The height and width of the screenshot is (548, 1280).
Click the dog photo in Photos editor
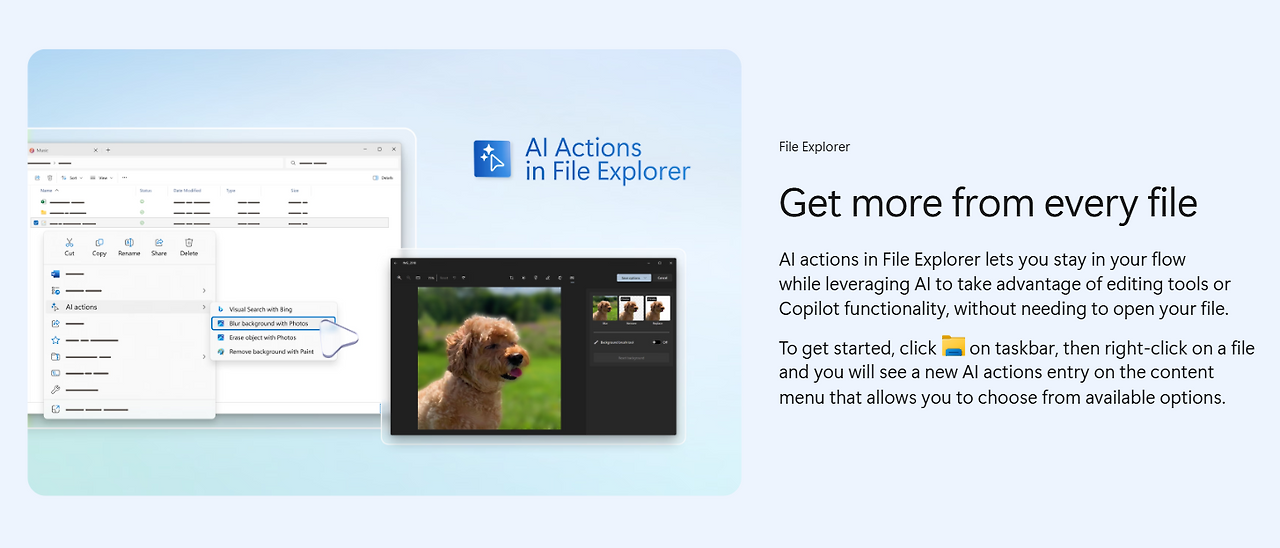tap(489, 358)
